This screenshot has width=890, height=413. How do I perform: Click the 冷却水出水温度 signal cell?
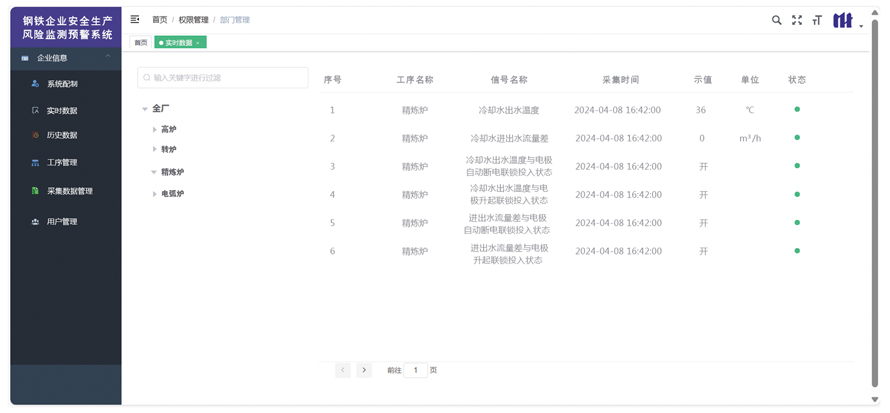pos(509,110)
